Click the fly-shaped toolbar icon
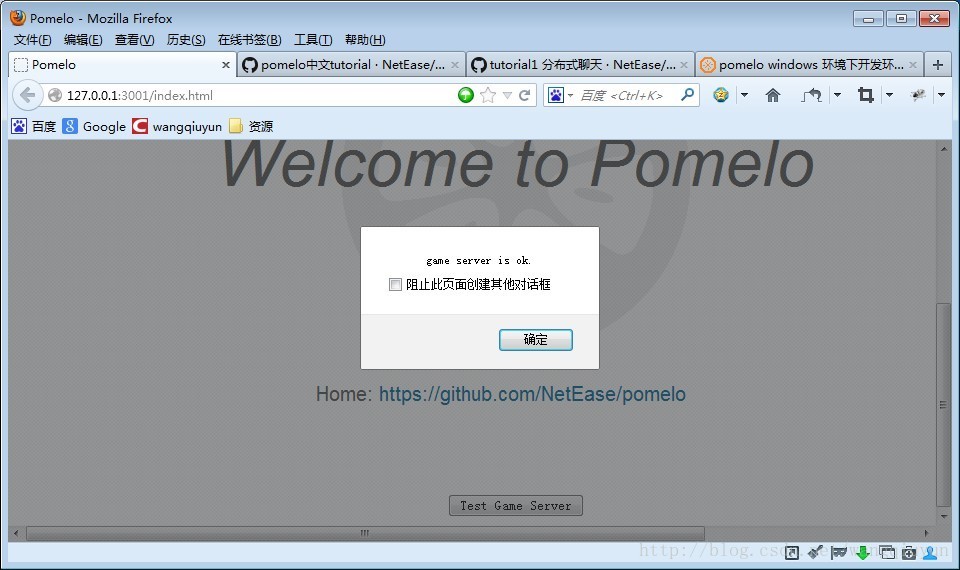 [918, 95]
